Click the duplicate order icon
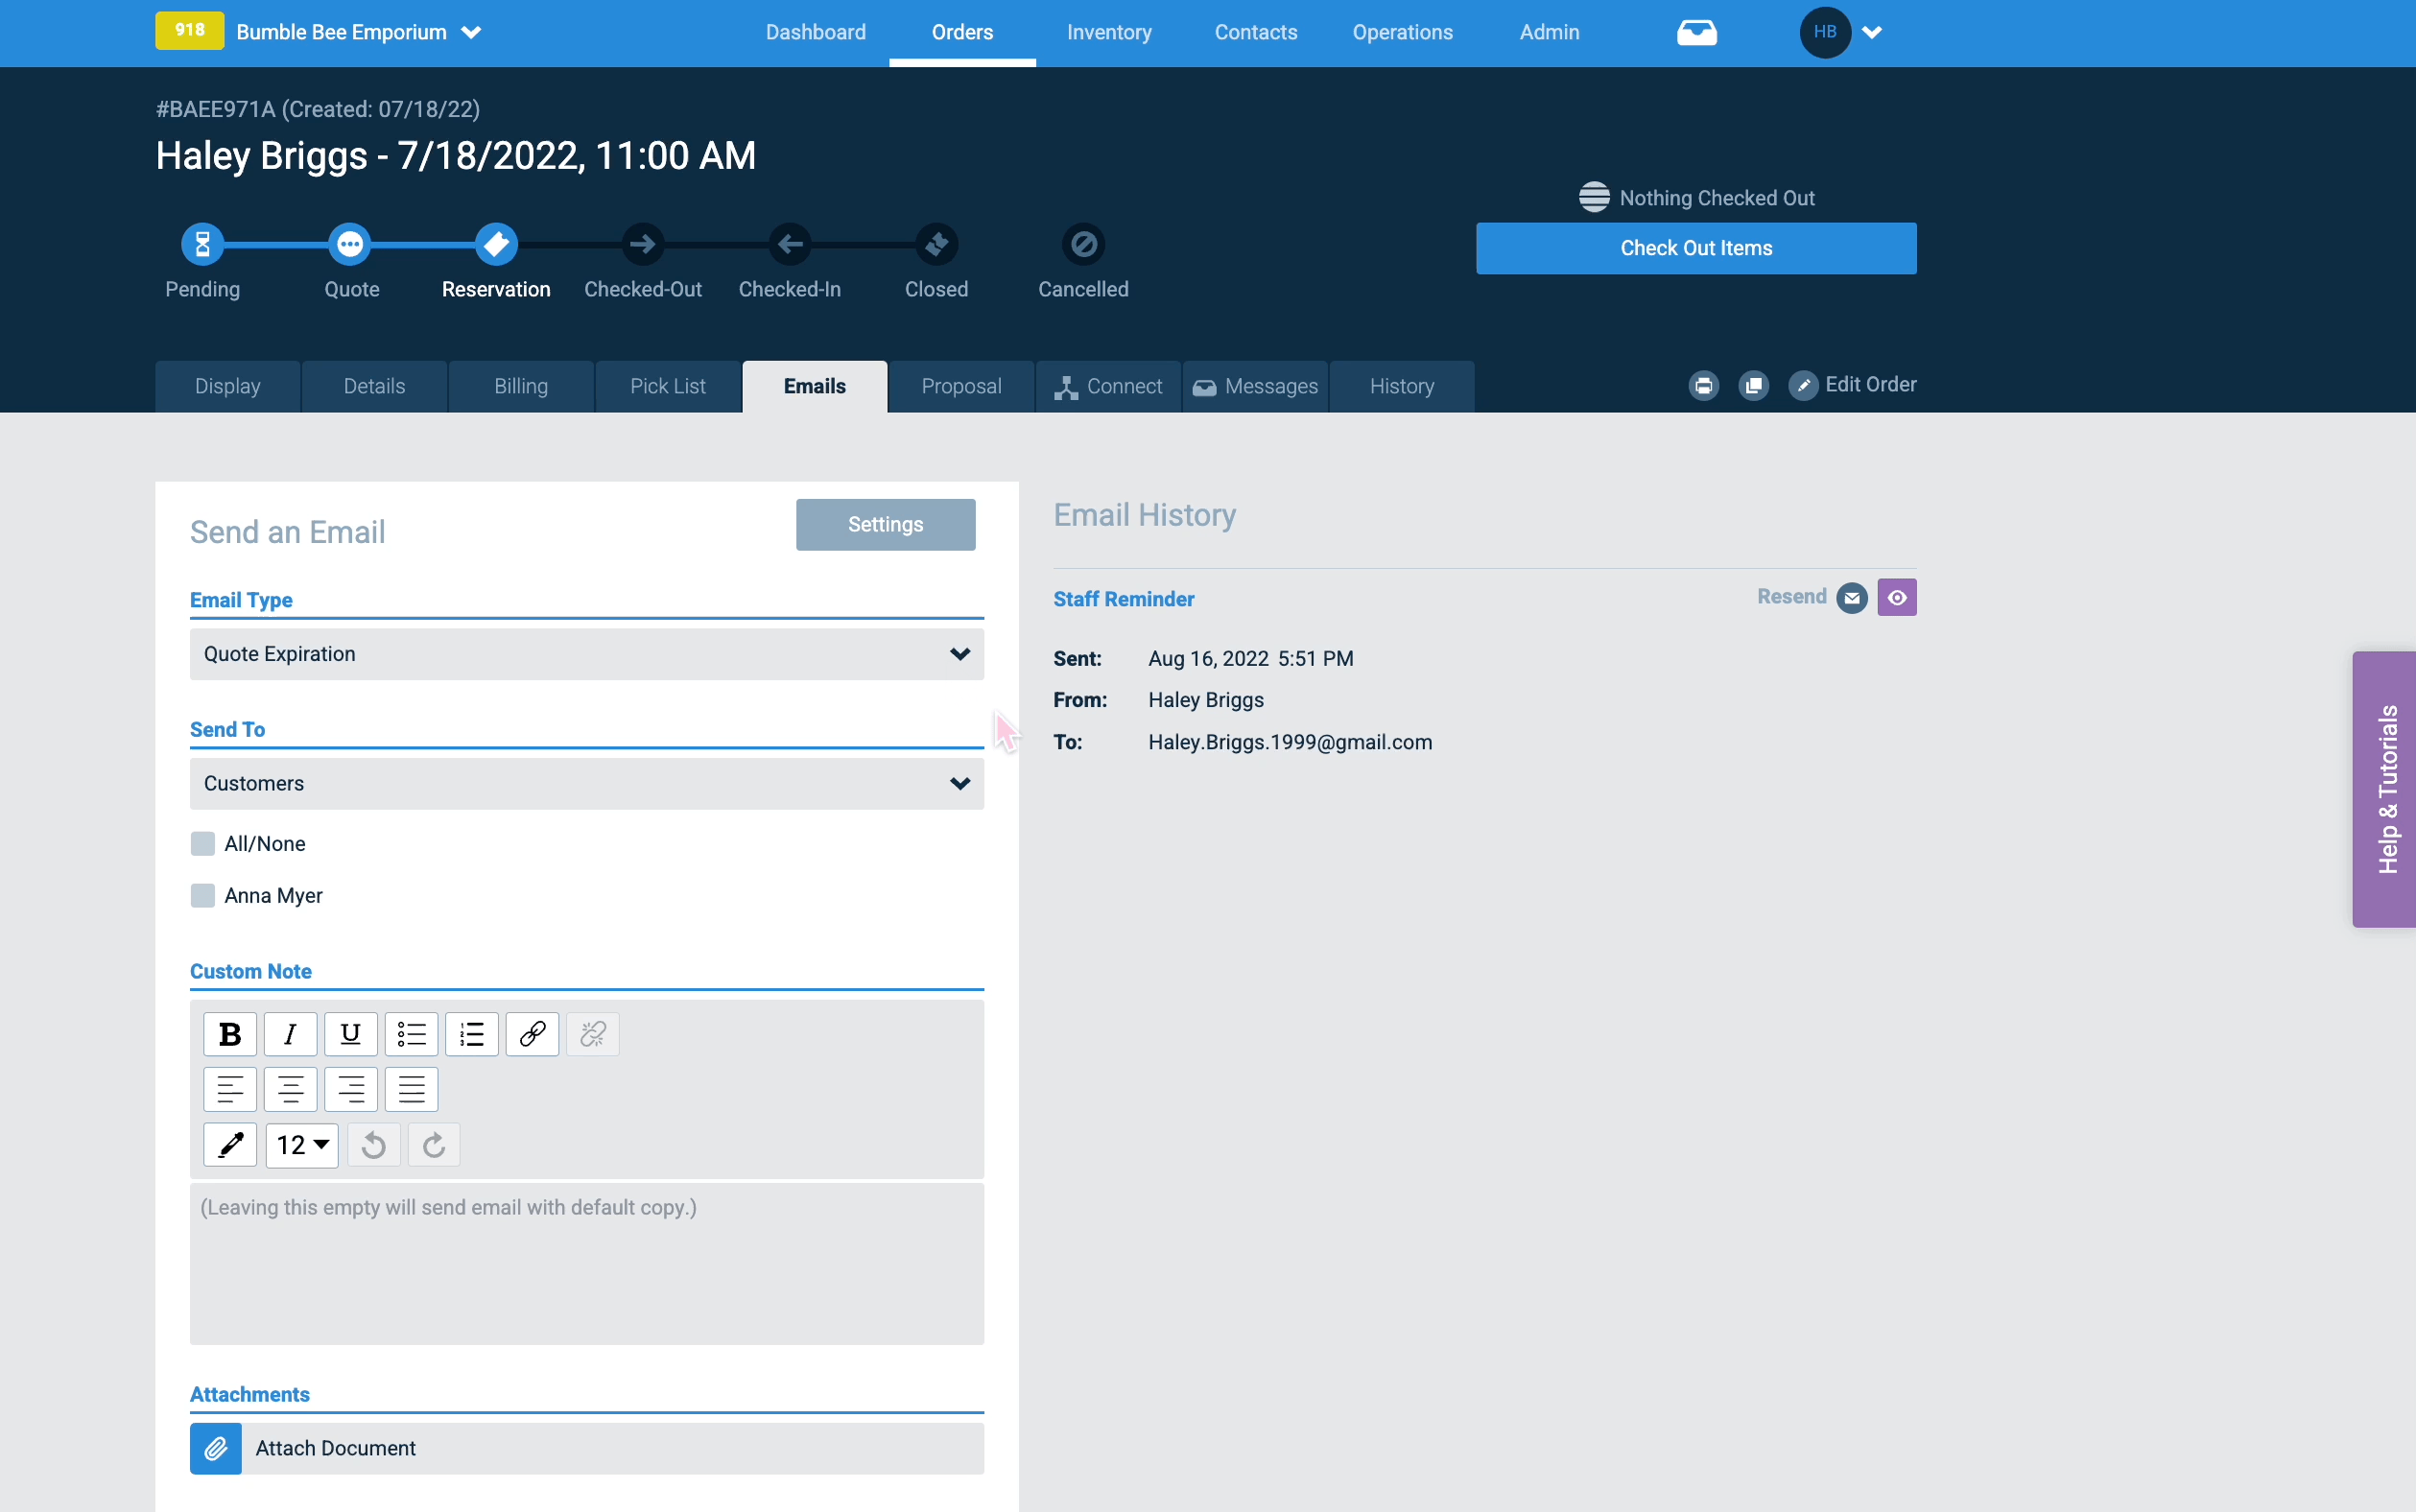This screenshot has width=2416, height=1512. click(1754, 385)
